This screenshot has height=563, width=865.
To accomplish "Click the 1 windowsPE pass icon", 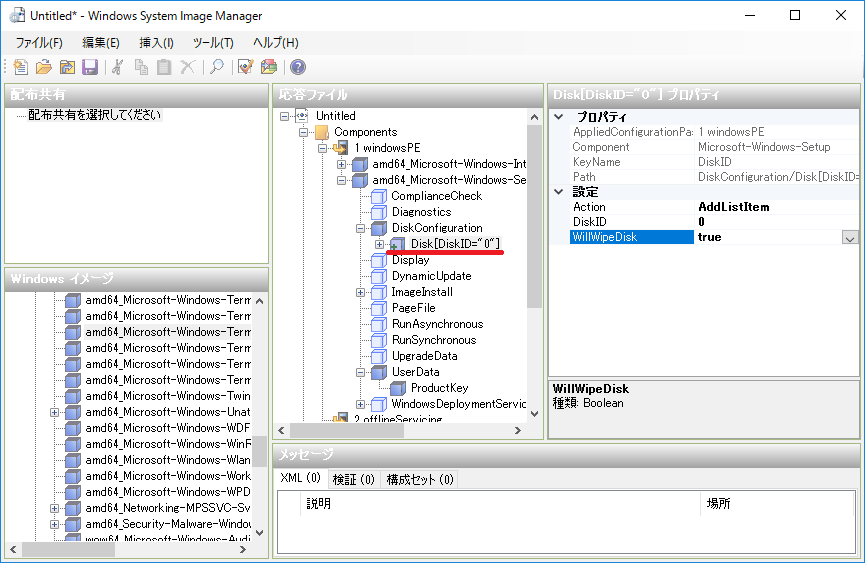I will (x=340, y=148).
